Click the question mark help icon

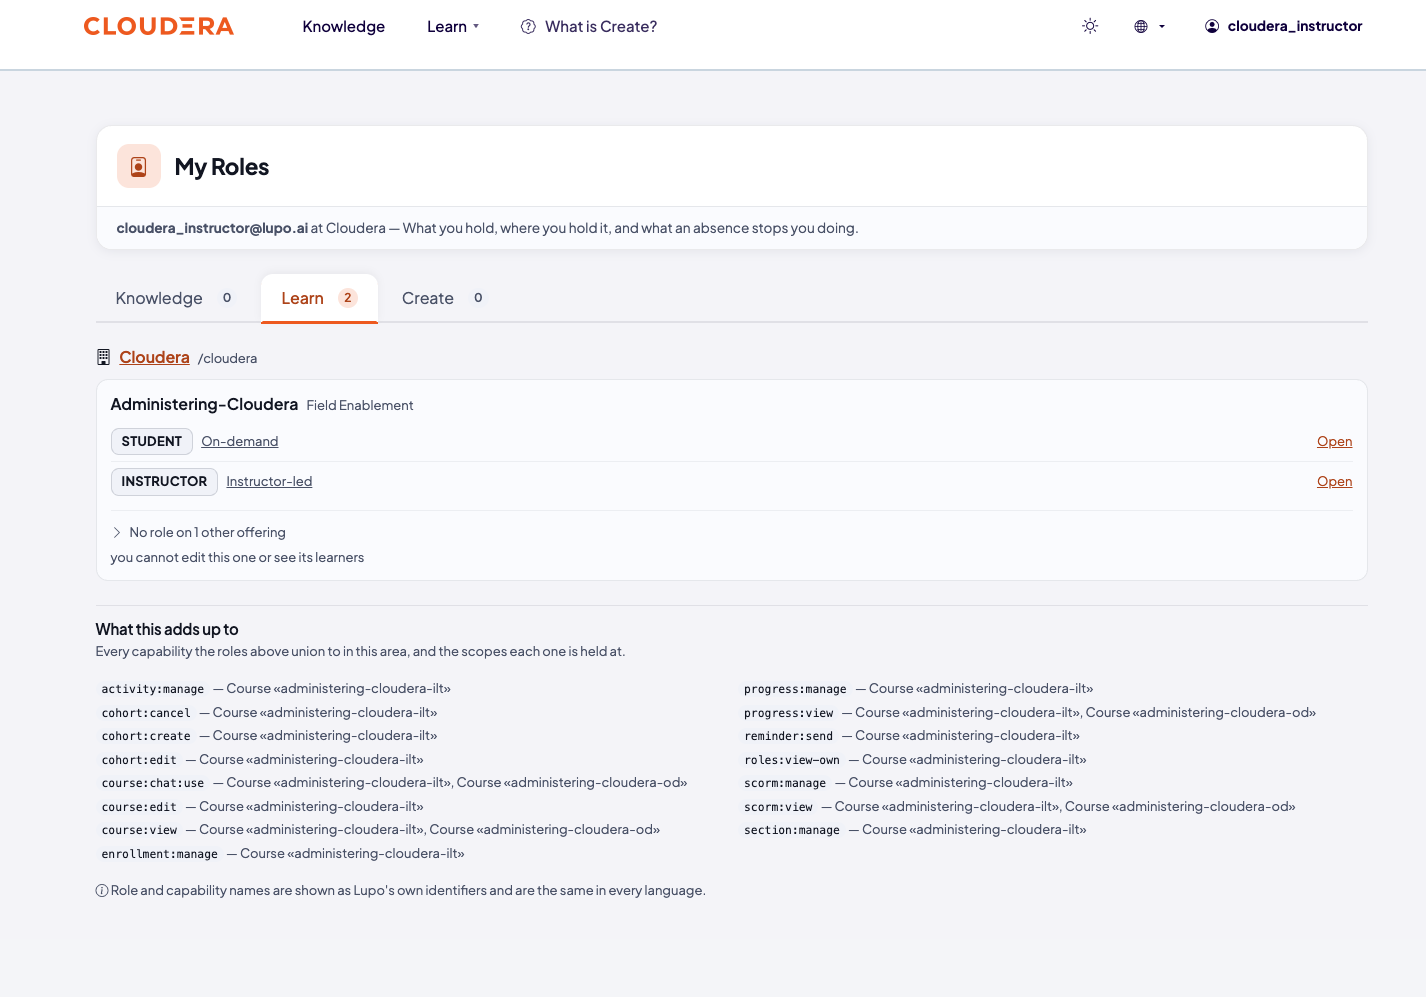[528, 27]
